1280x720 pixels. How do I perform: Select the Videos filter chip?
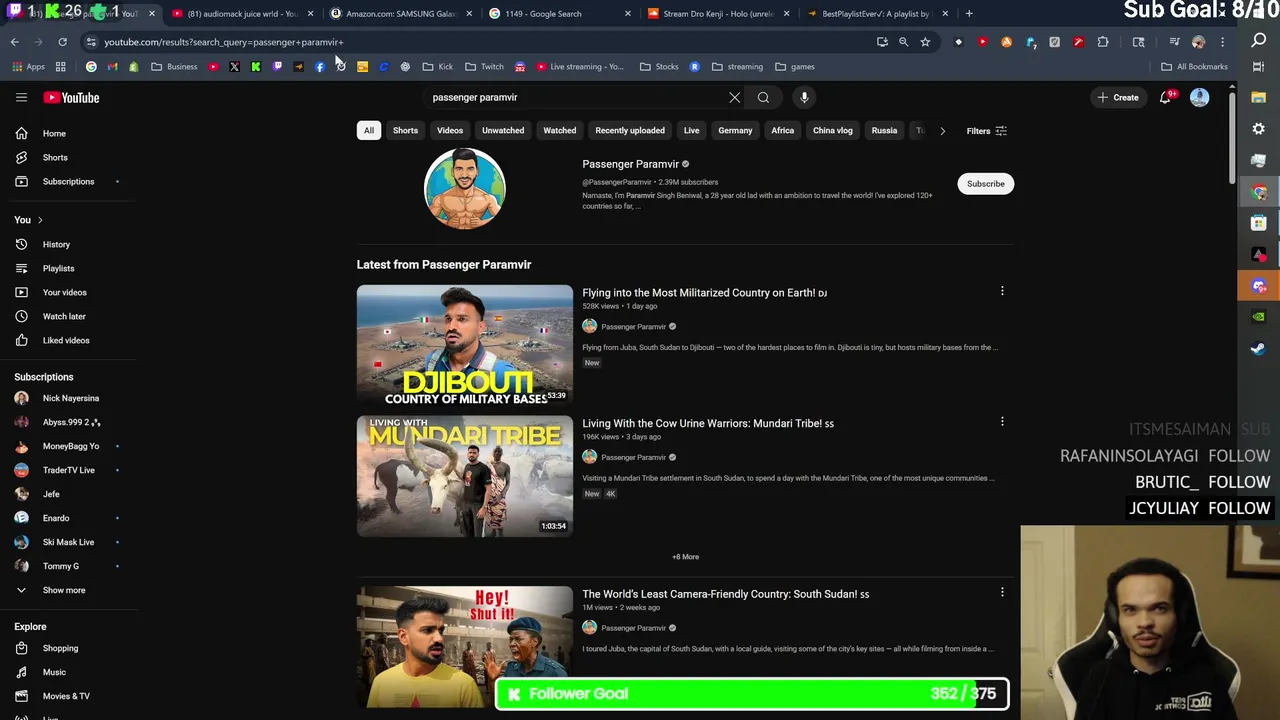tap(450, 130)
